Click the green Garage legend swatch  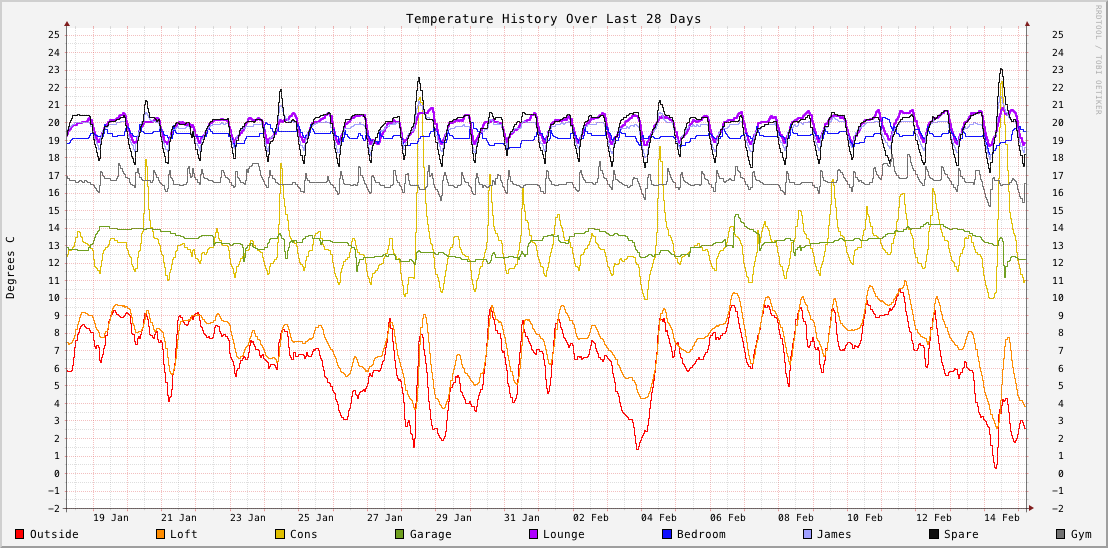pyautogui.click(x=400, y=534)
